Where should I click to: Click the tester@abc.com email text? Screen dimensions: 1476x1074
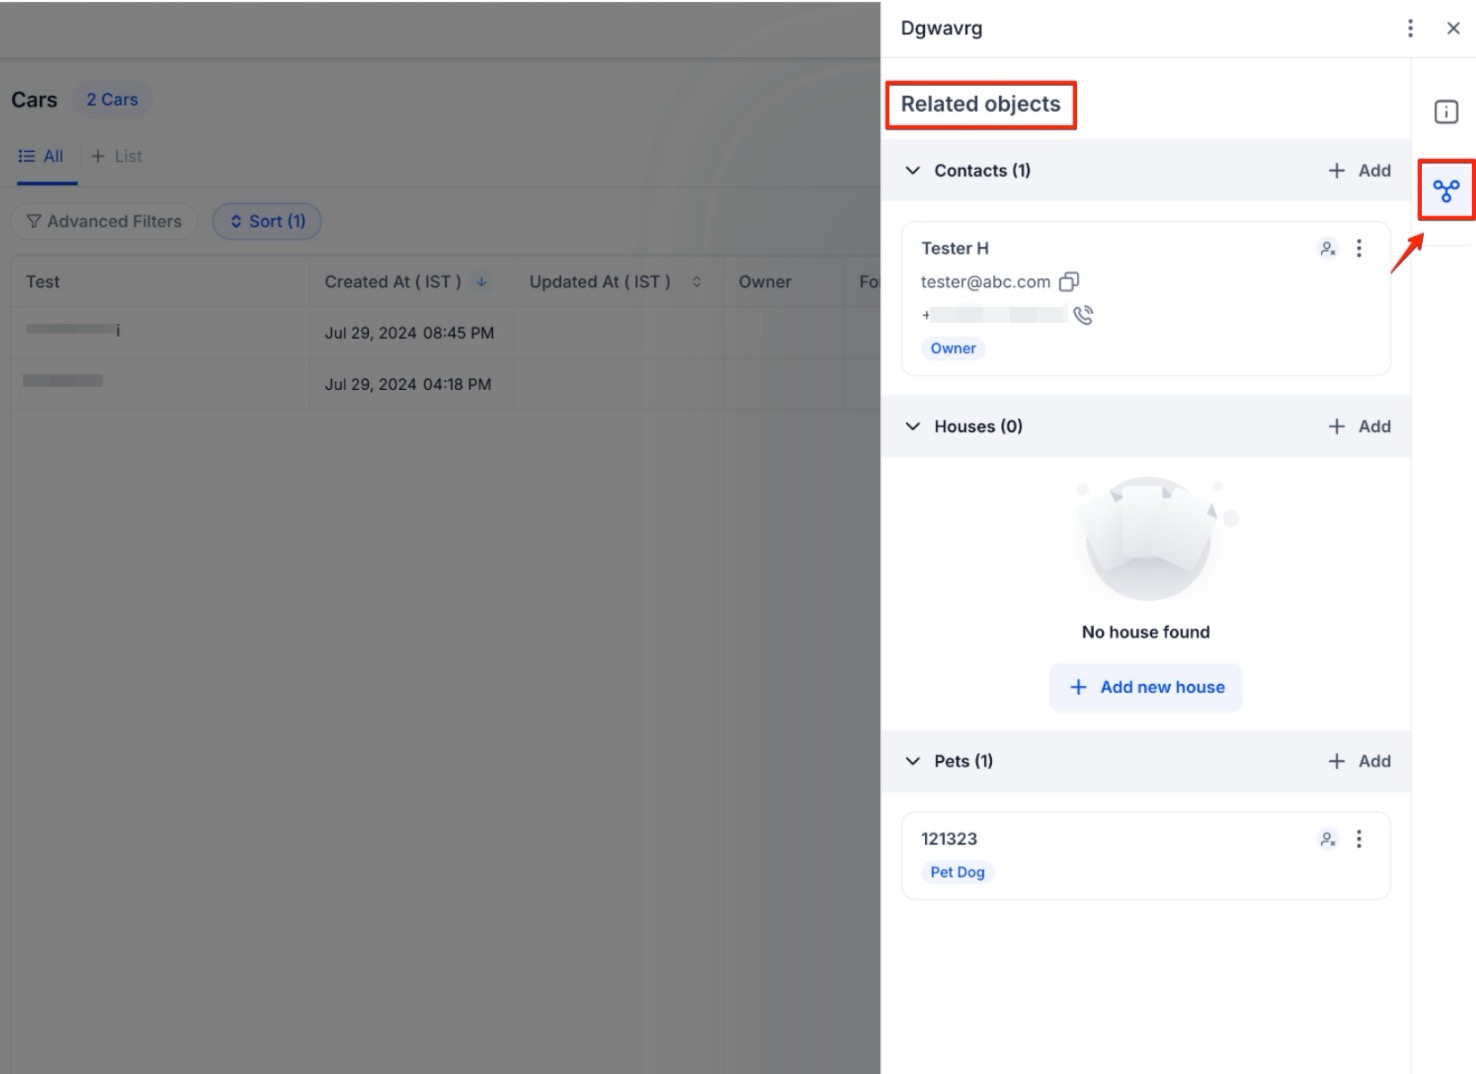coord(986,282)
